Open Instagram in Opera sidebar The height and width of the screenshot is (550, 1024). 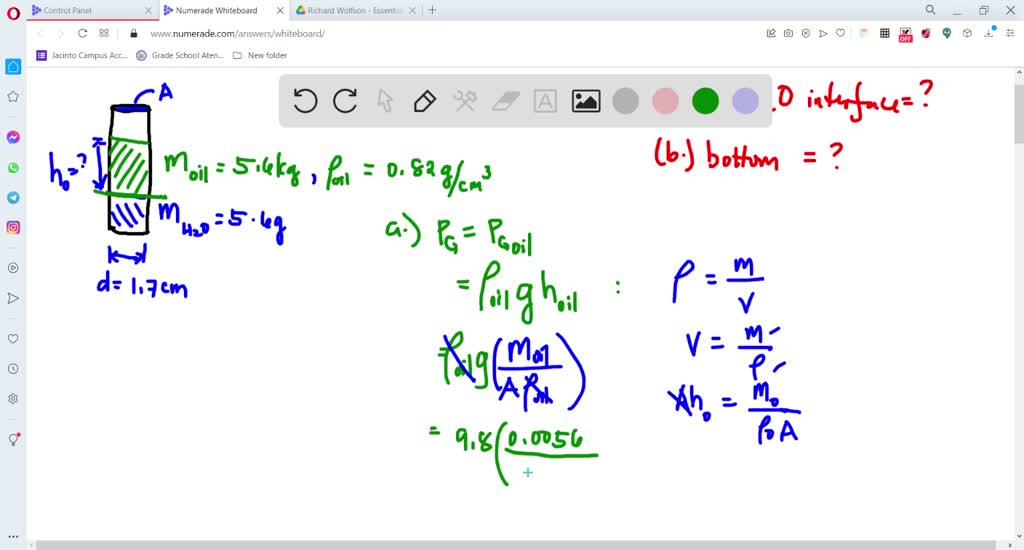(13, 227)
